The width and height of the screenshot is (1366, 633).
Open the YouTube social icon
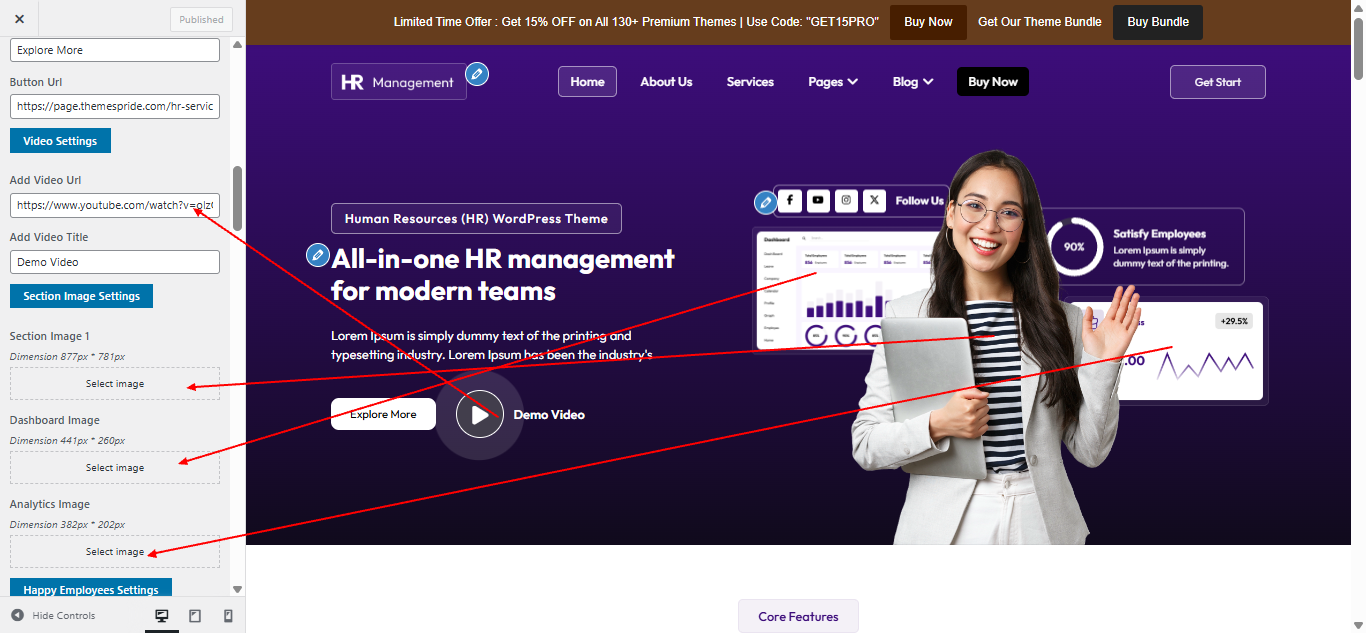818,201
